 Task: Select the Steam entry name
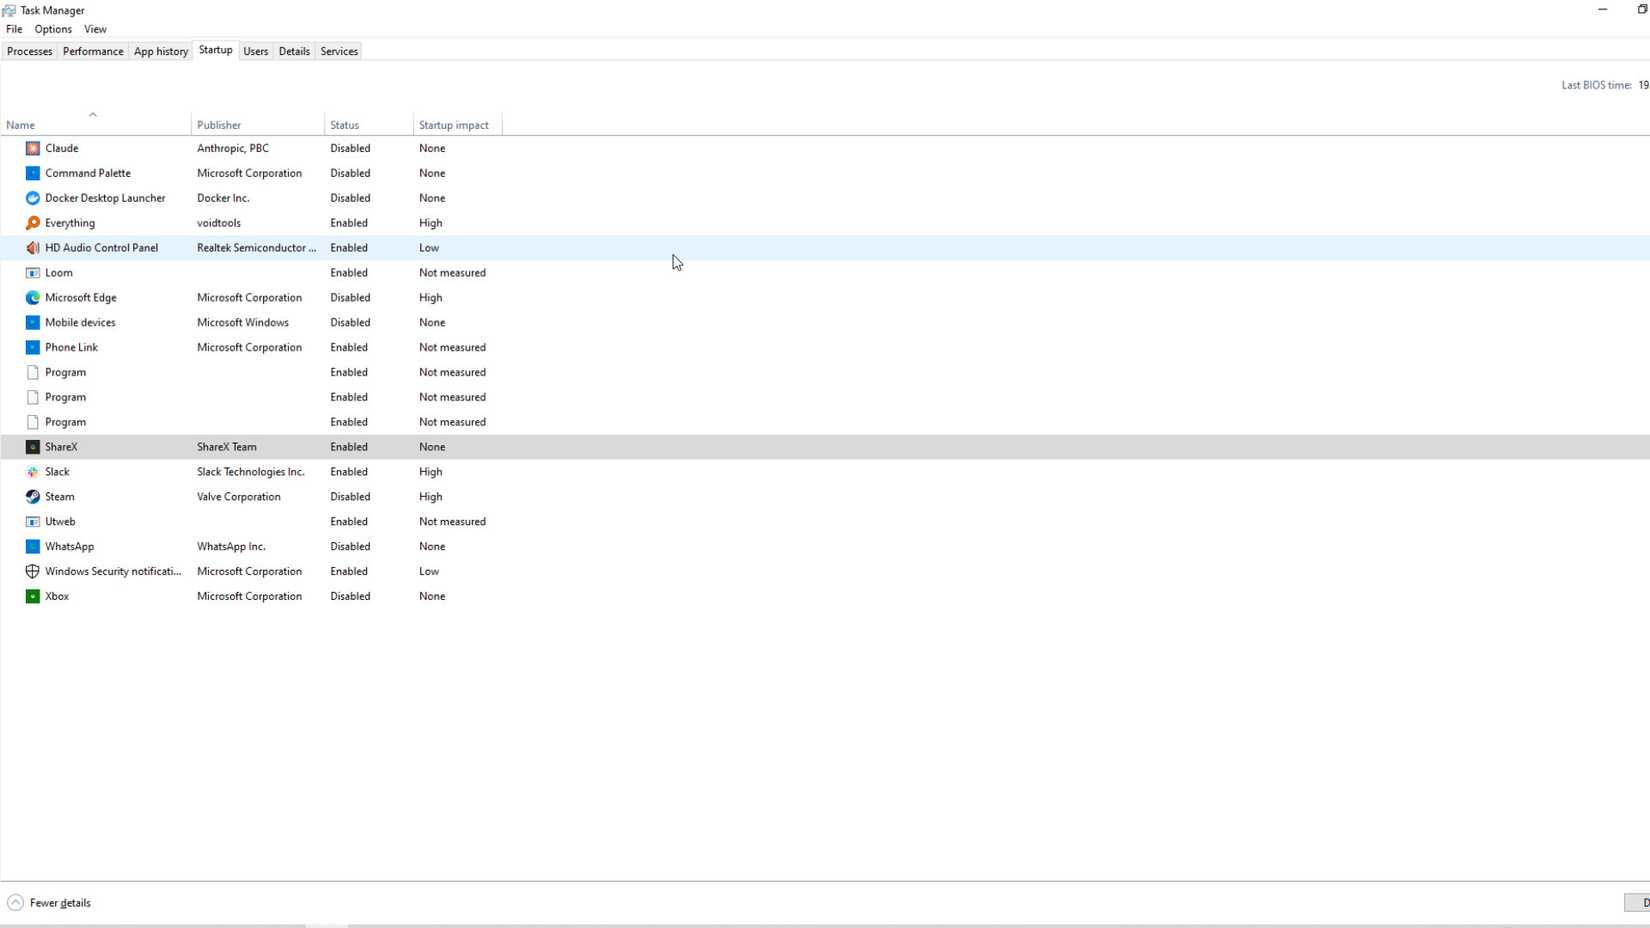coord(60,497)
